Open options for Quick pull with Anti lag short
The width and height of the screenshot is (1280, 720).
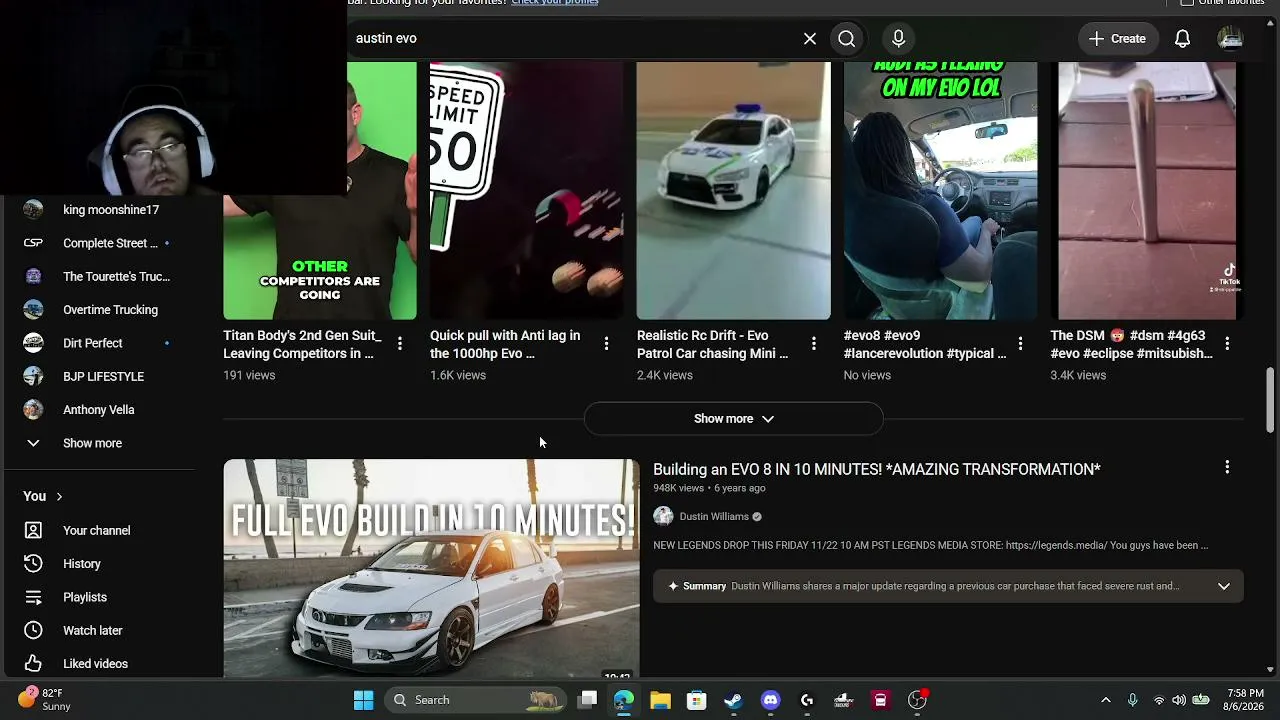[x=606, y=344]
